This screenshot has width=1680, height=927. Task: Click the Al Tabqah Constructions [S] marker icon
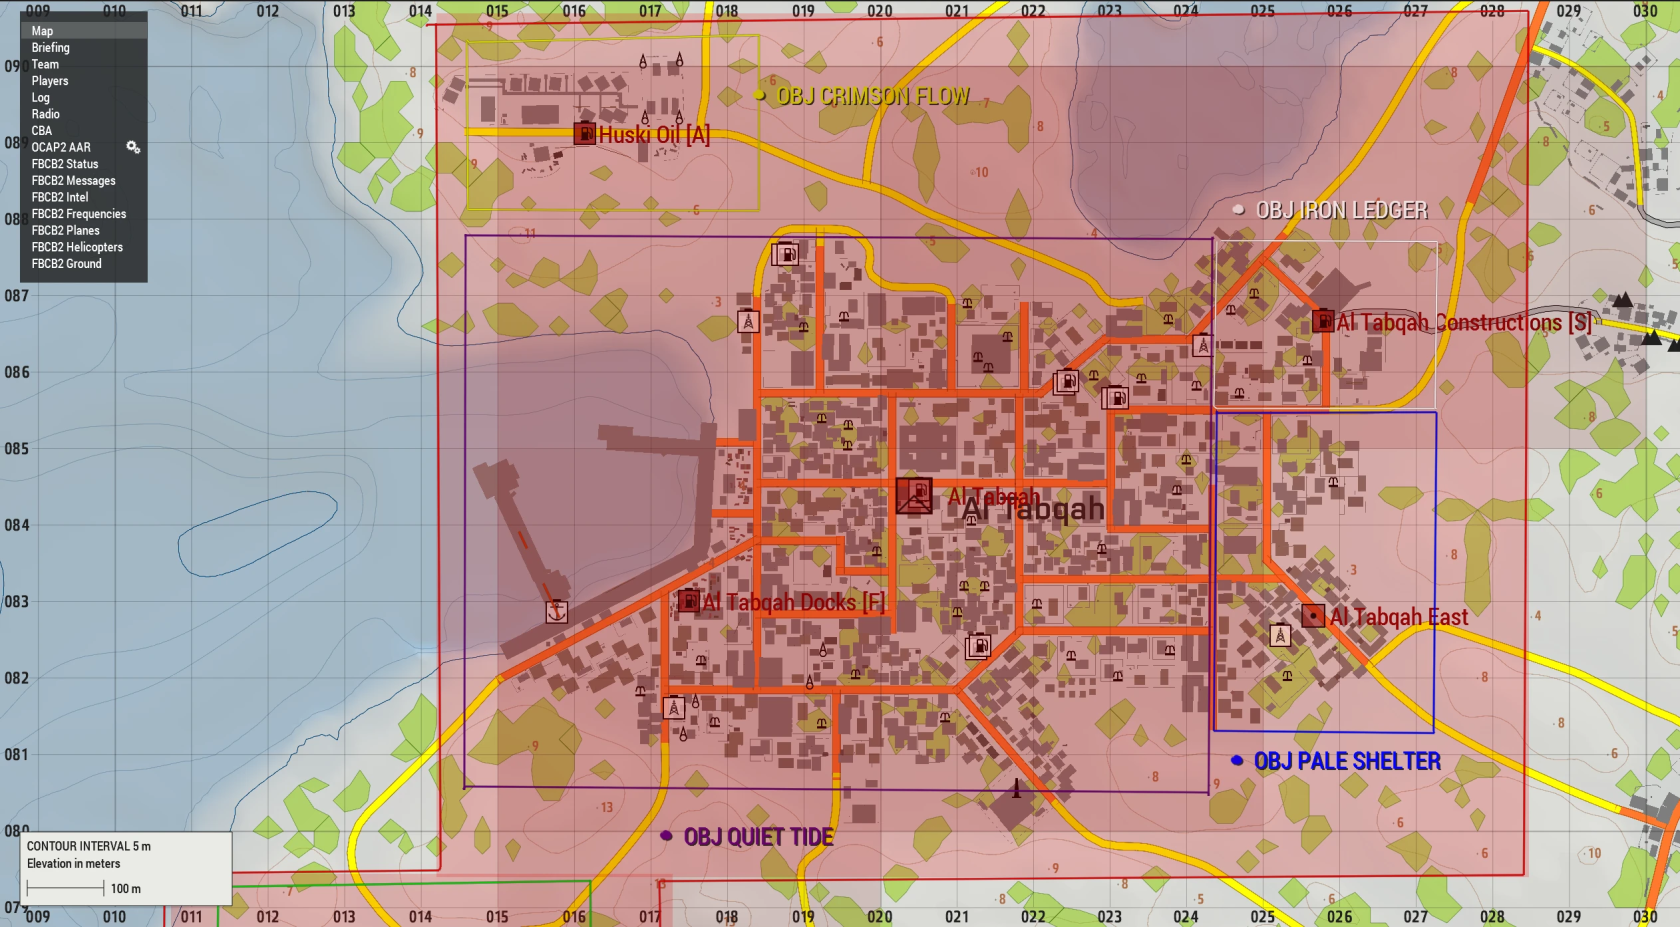(x=1323, y=321)
